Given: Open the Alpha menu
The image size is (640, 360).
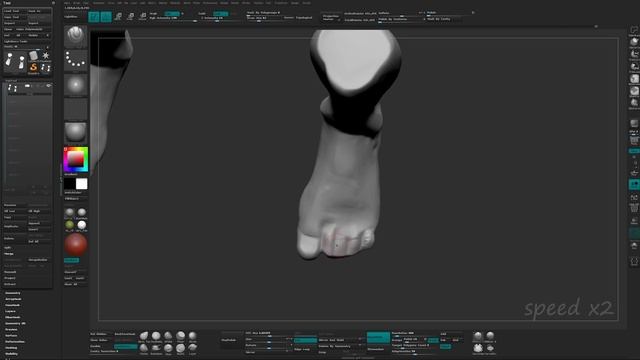Looking at the screenshot, I should coord(67,3).
